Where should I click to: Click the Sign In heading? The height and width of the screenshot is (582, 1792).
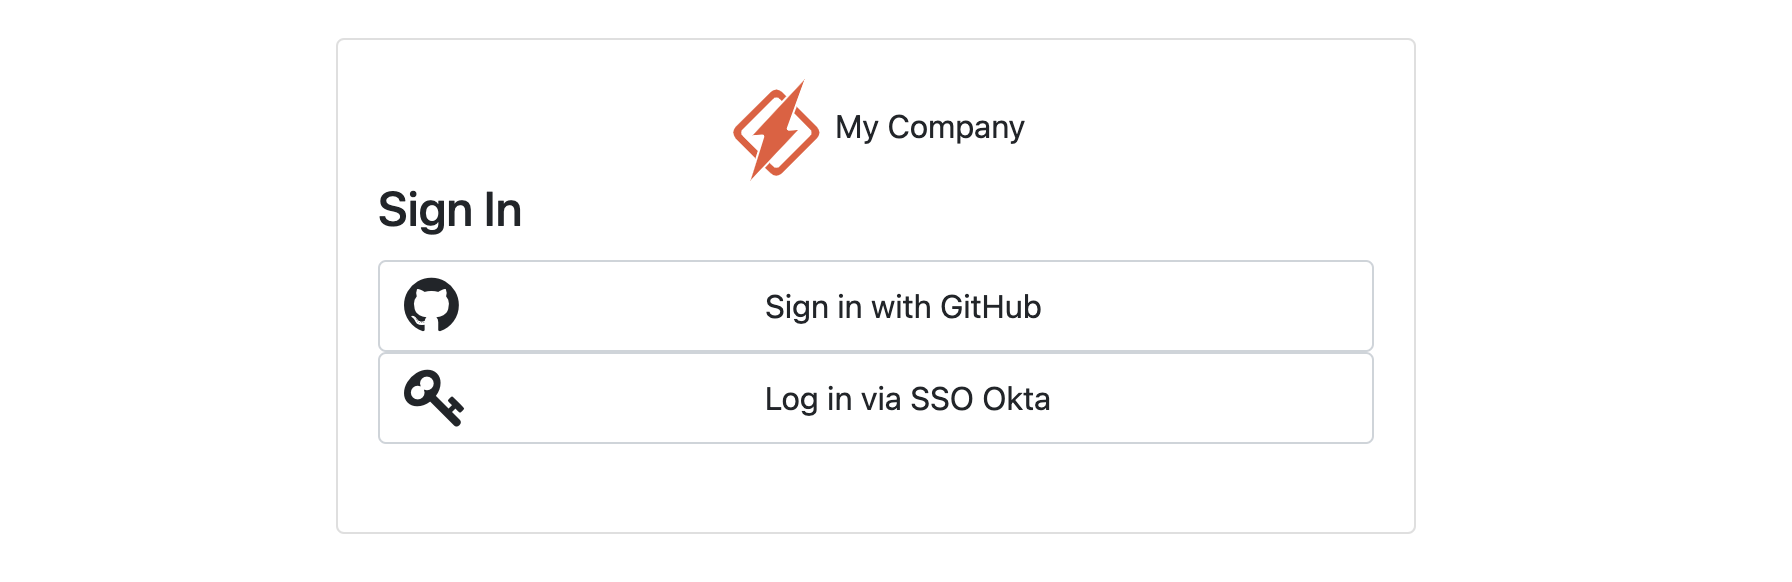coord(450,210)
